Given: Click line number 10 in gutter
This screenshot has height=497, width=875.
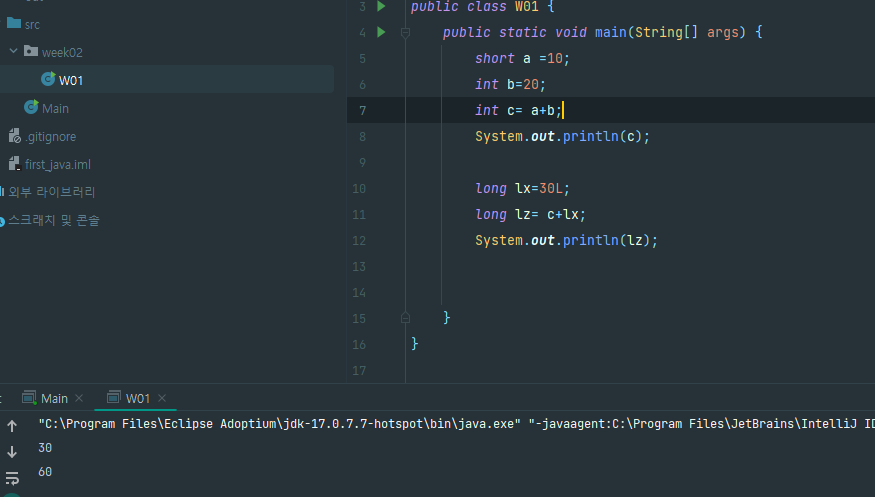Looking at the screenshot, I should click(359, 189).
